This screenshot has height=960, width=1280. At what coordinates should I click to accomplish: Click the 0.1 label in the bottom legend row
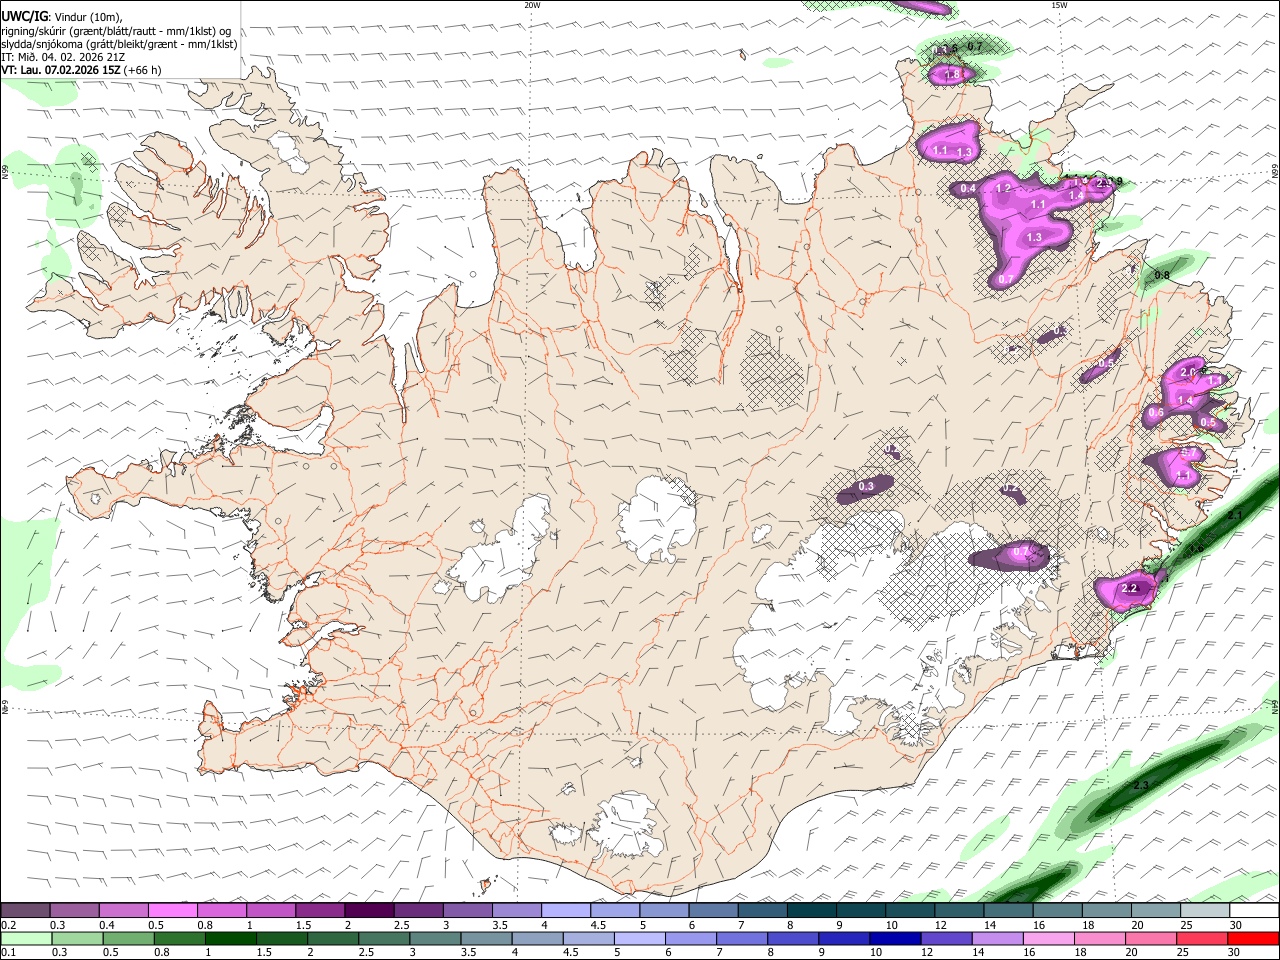[x=8, y=953]
